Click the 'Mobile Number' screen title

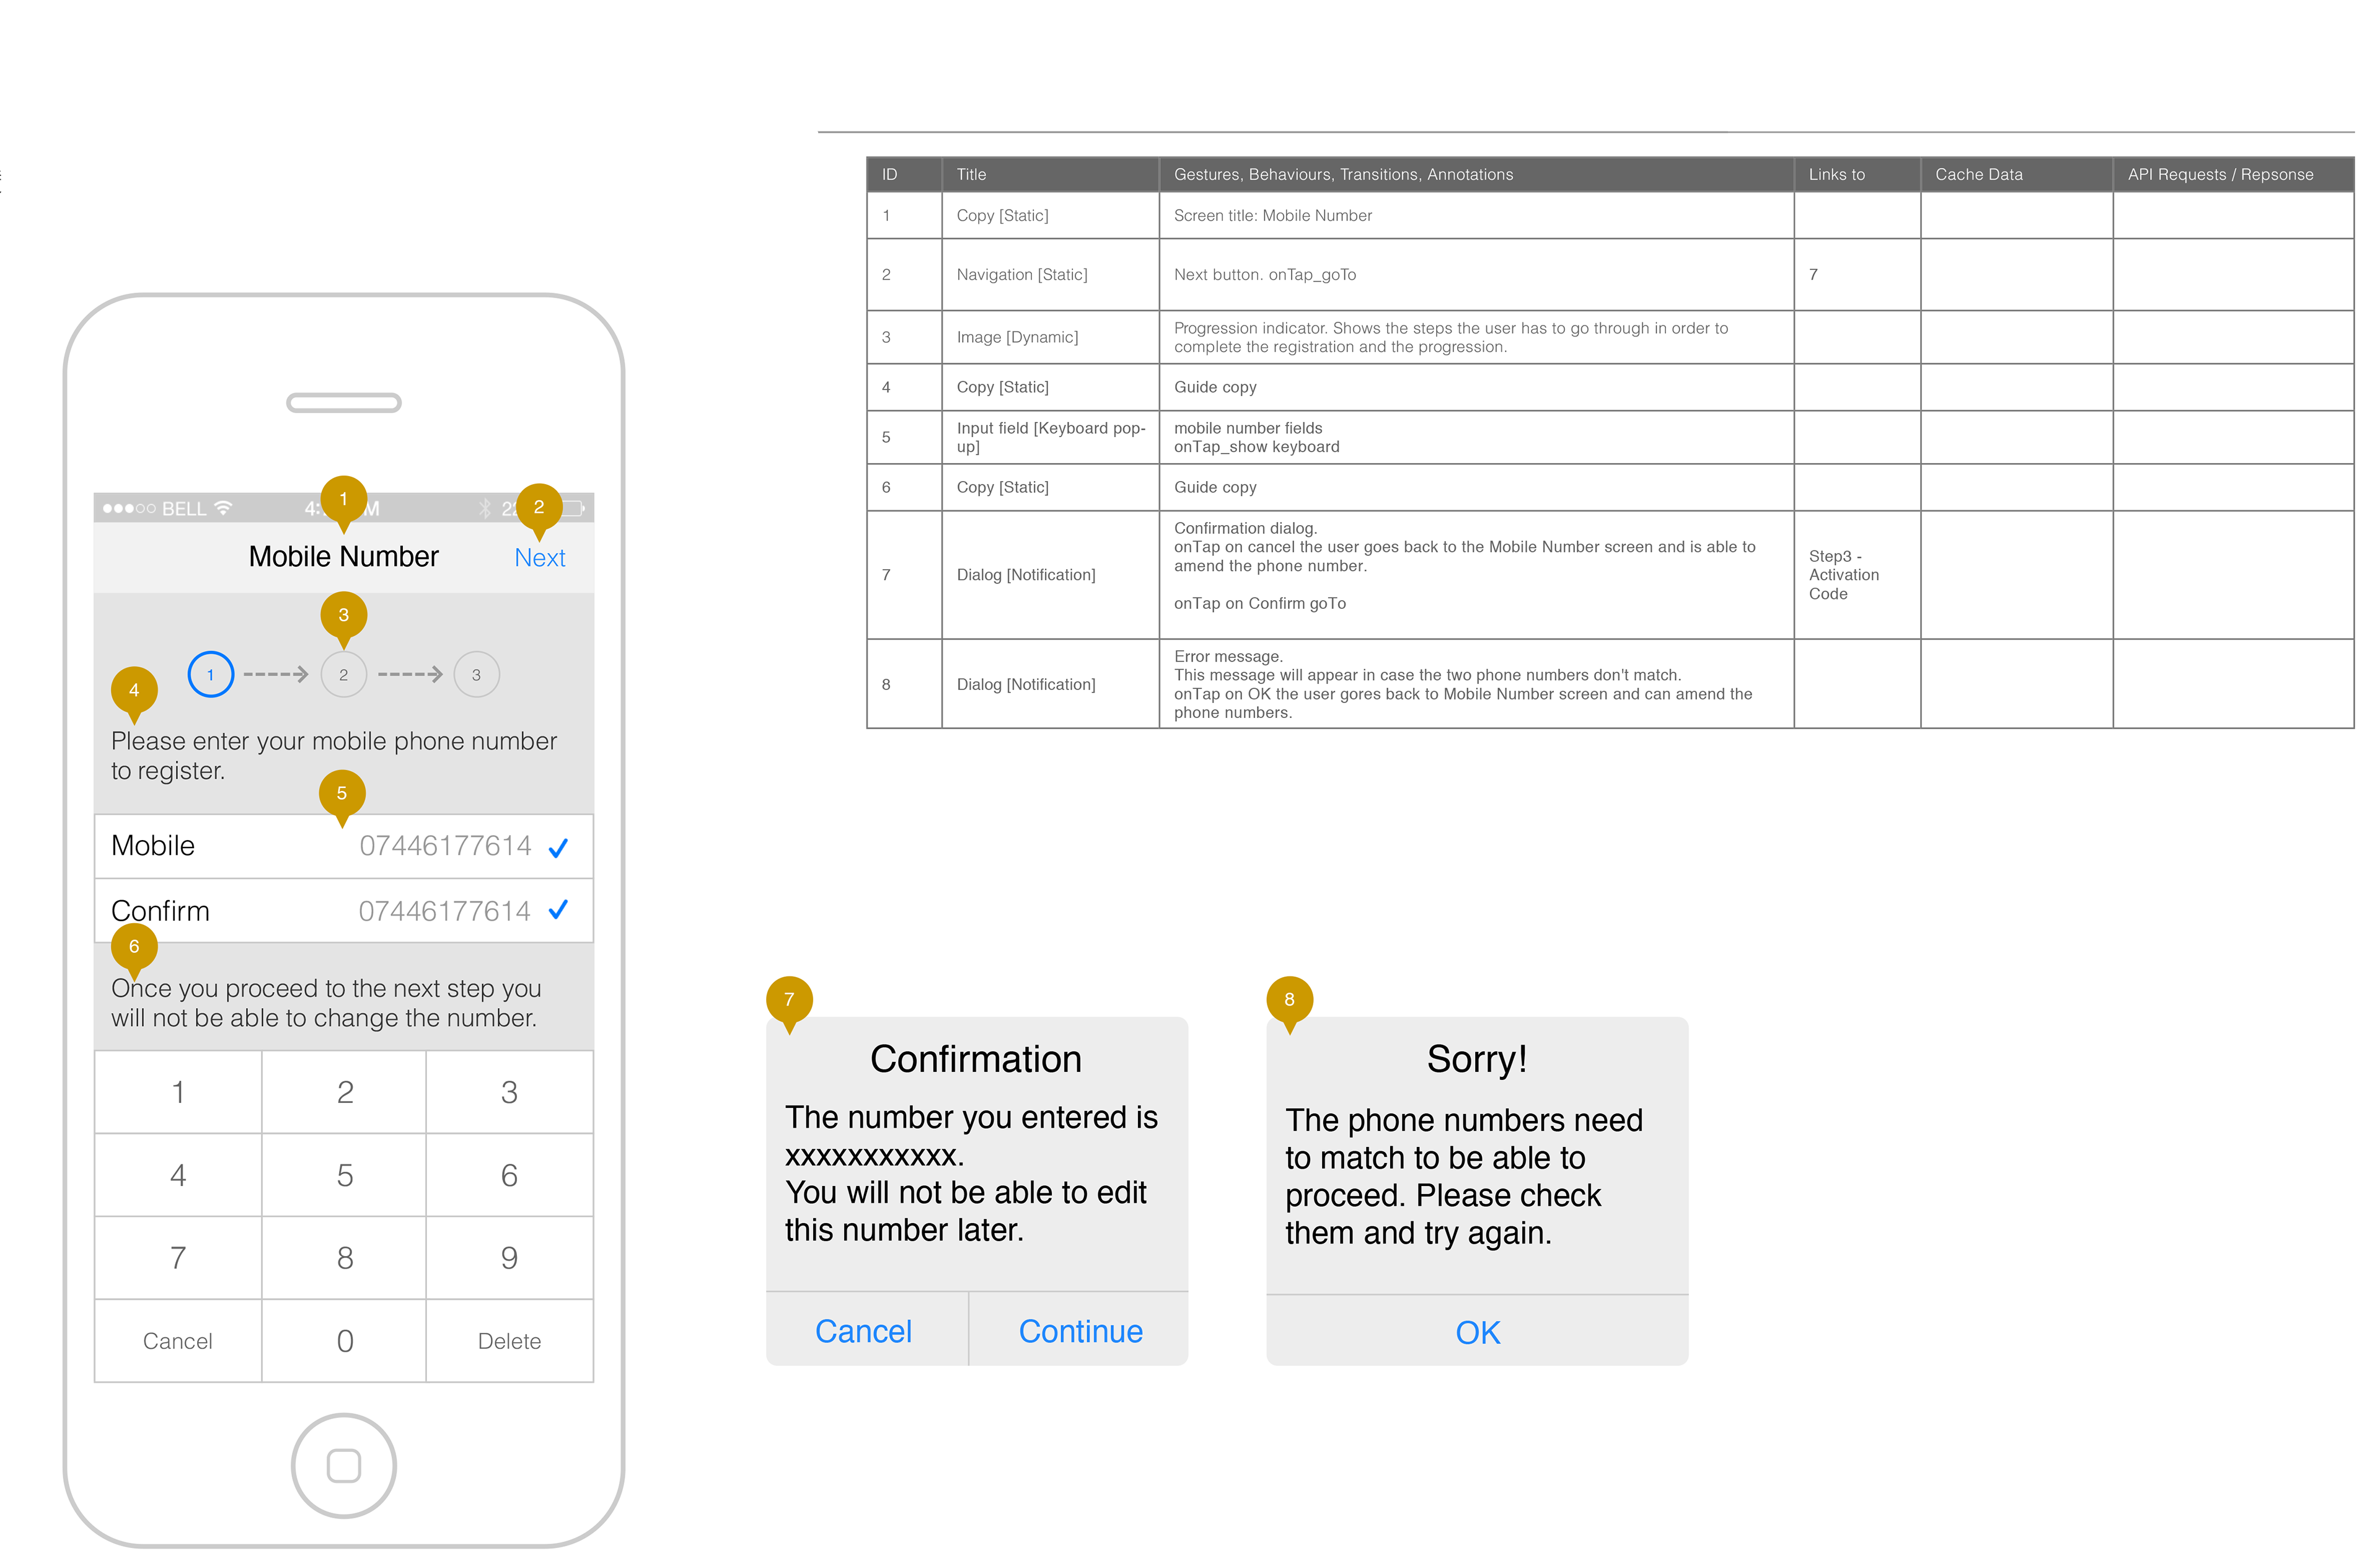(343, 556)
